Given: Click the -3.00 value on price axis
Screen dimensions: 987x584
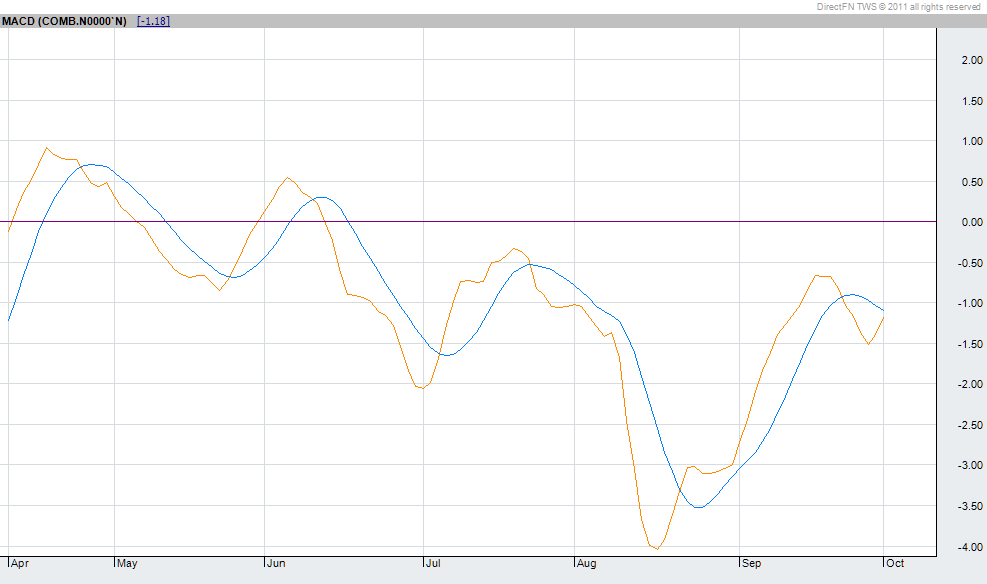Looking at the screenshot, I should tap(970, 466).
